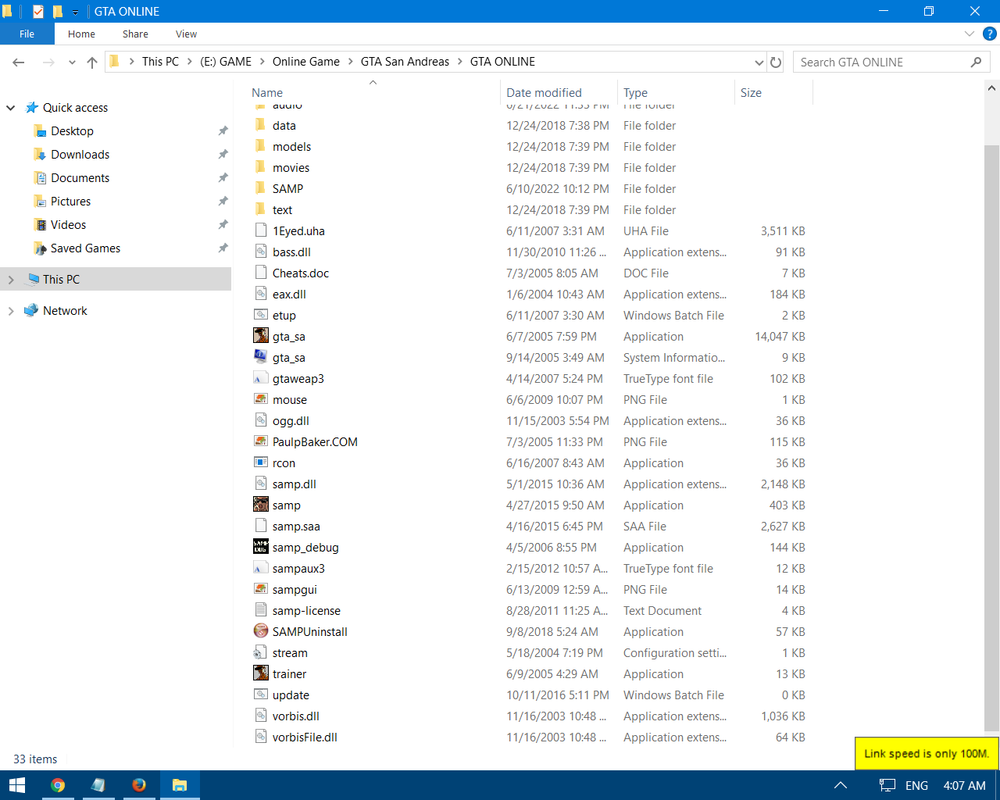Click the gta_sa System Information file icon
This screenshot has width=1000, height=800.
(x=260, y=357)
